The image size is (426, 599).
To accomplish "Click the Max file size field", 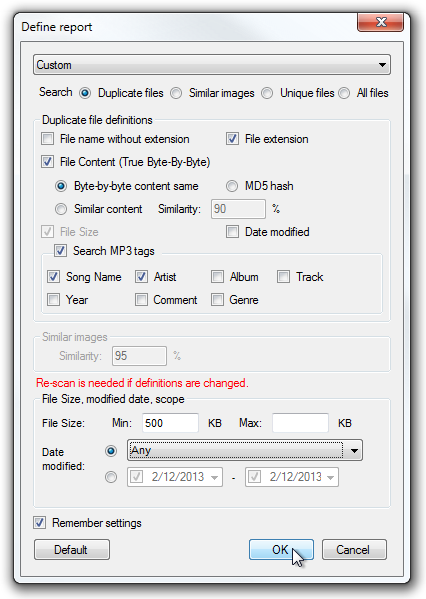I will point(300,423).
